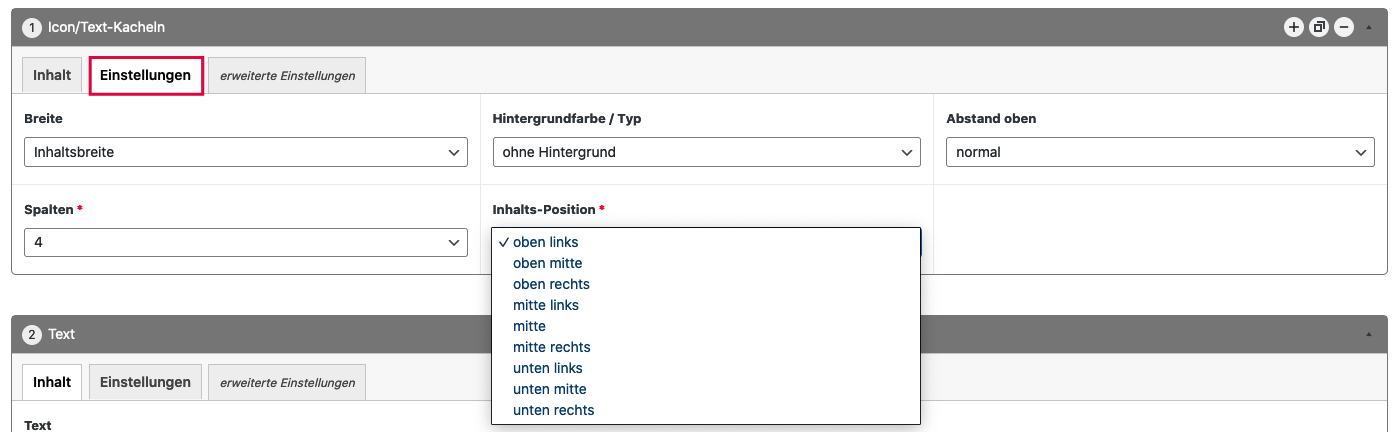
Task: Choose 'unten links' position option
Action: 547,368
